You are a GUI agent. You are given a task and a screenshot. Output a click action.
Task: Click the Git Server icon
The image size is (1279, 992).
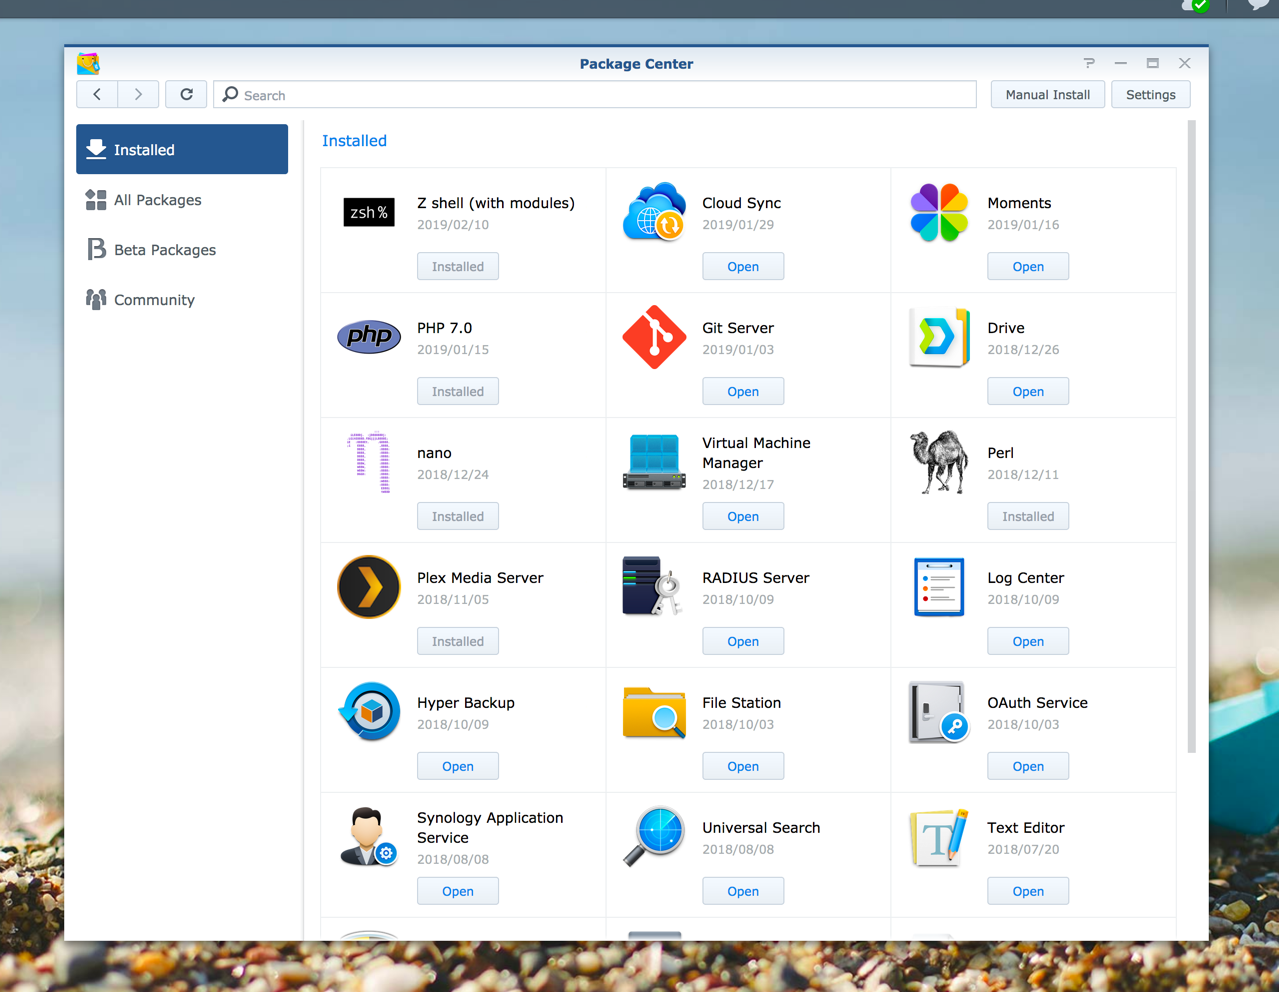(653, 337)
